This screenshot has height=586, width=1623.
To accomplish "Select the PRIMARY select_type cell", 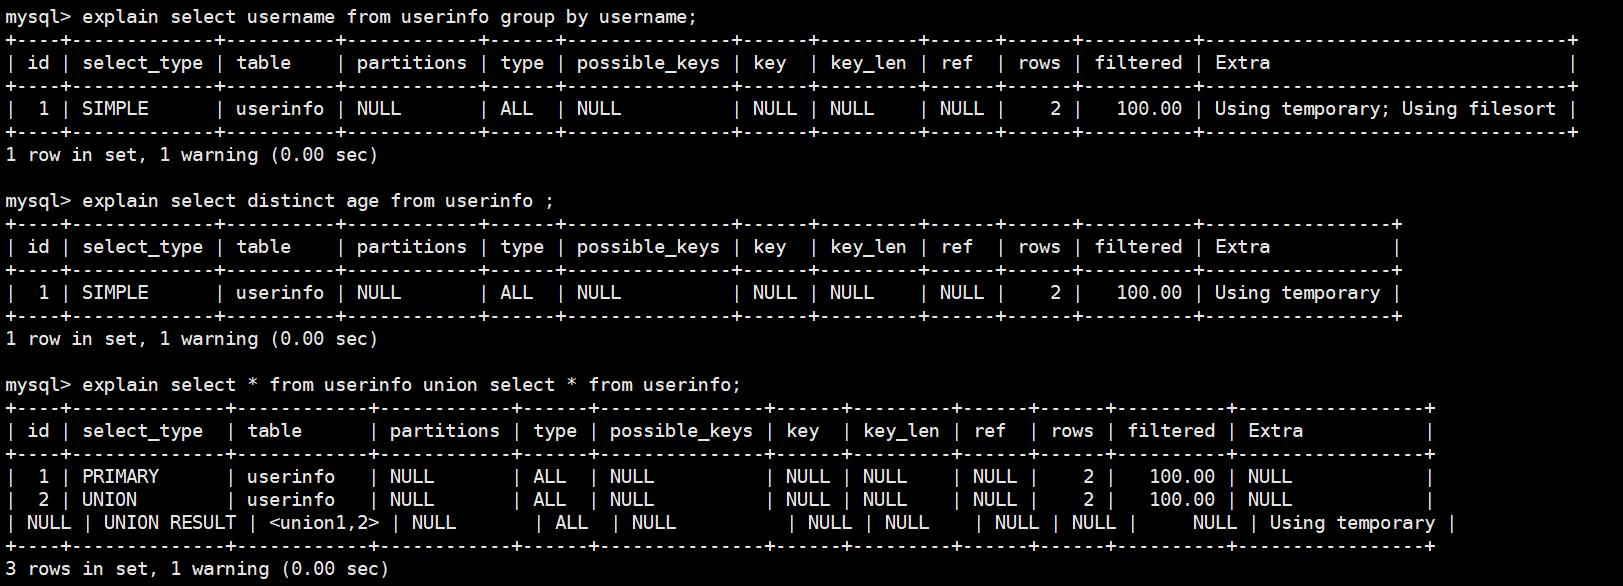I will coord(120,477).
